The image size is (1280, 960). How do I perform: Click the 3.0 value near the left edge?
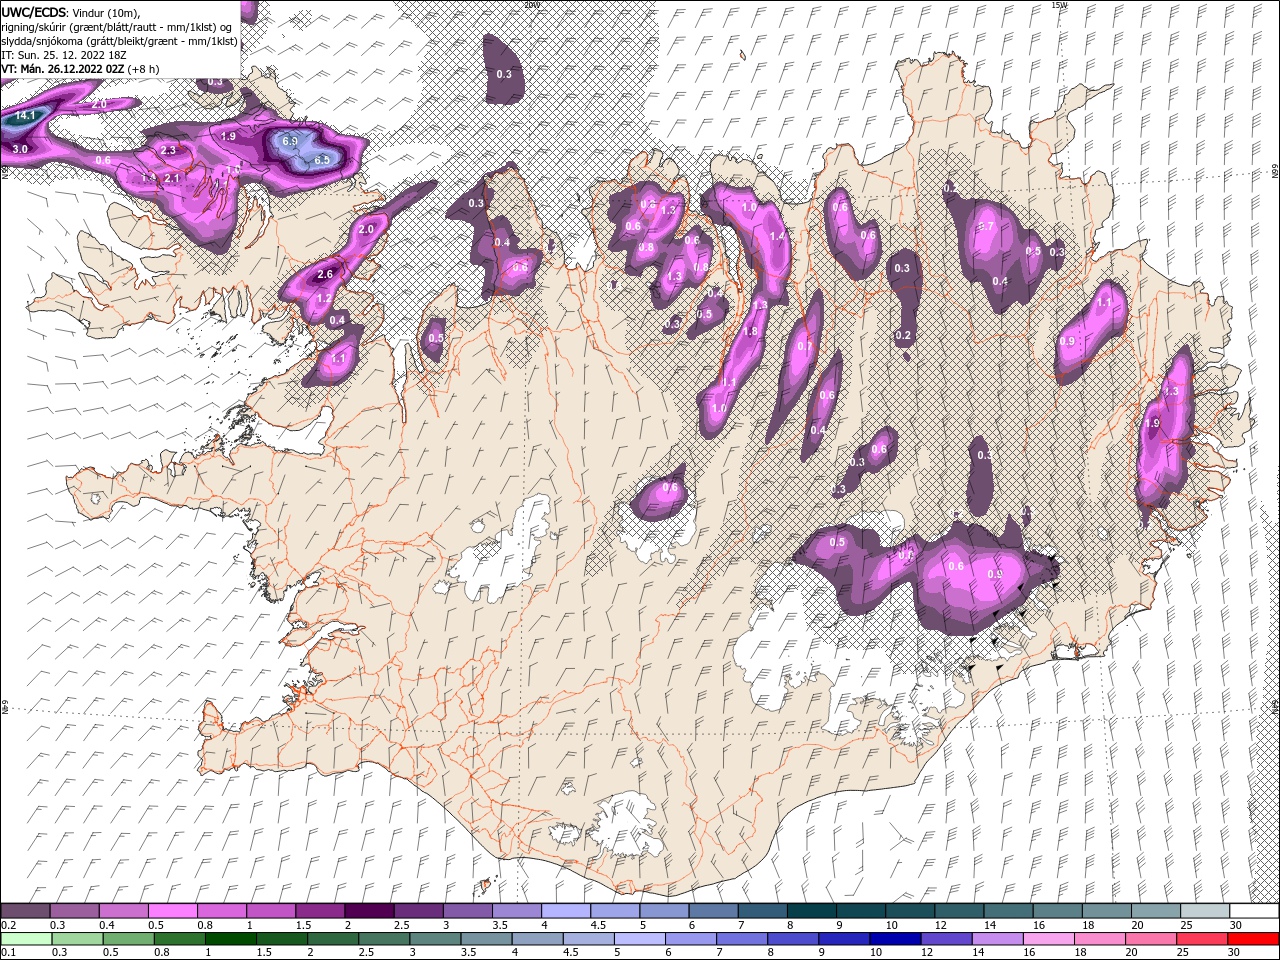point(20,149)
